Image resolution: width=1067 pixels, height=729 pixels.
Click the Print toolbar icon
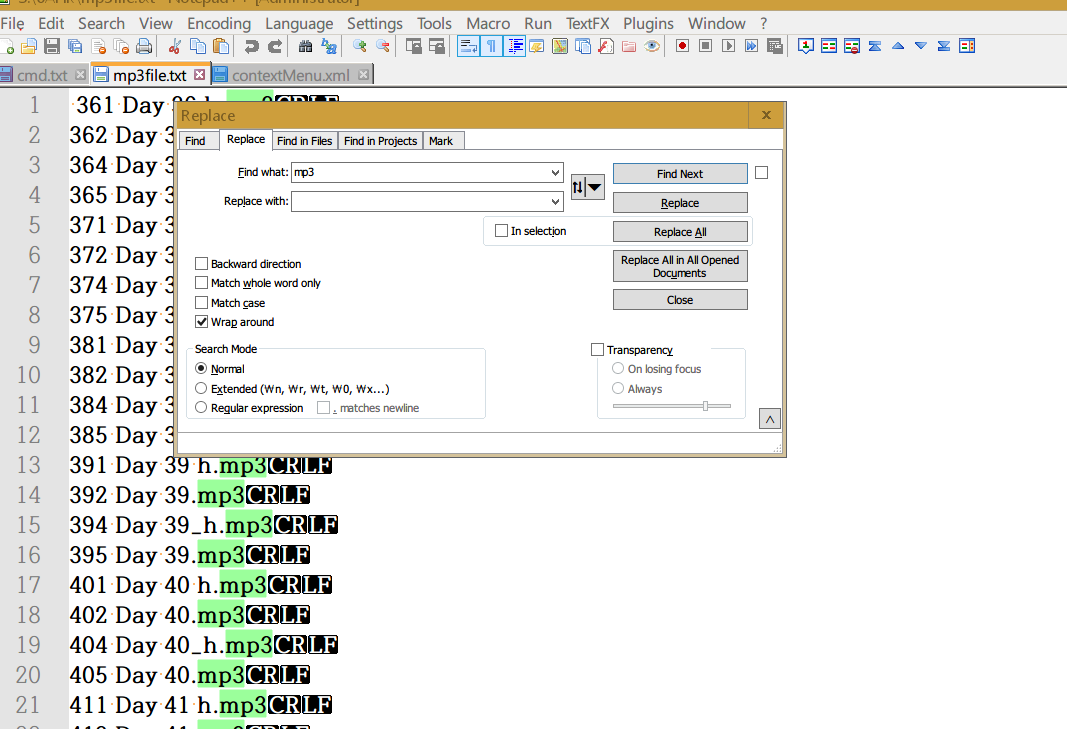[x=144, y=46]
